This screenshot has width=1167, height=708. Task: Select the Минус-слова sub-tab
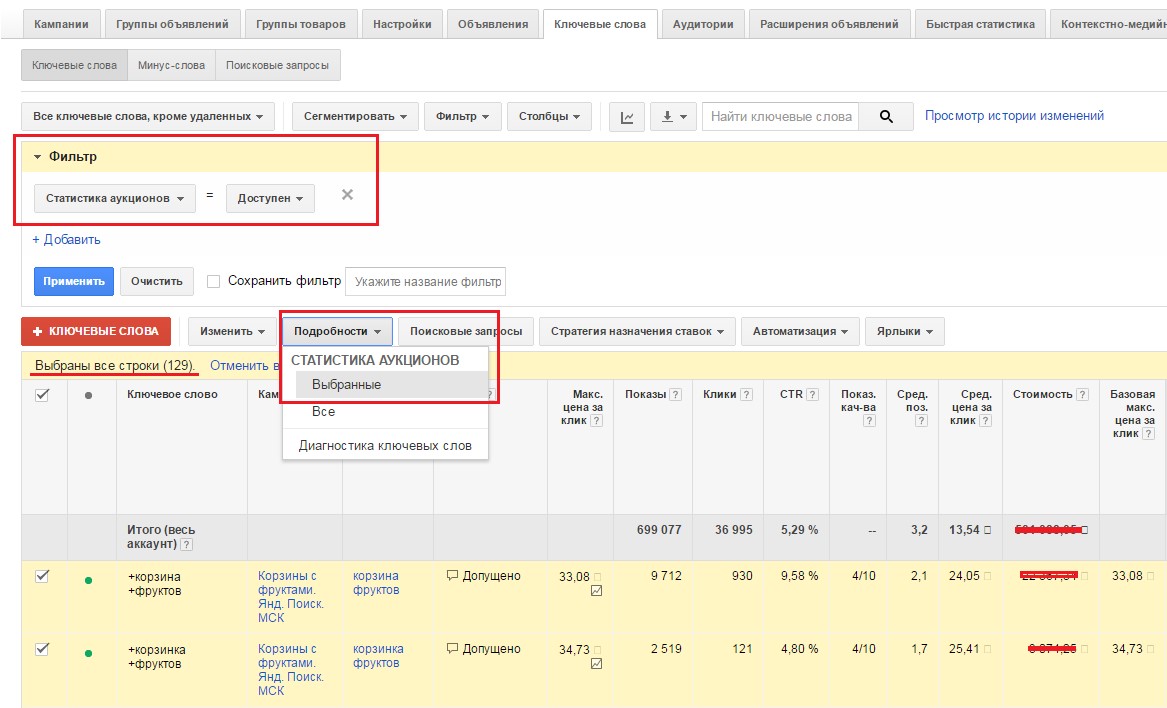point(171,65)
